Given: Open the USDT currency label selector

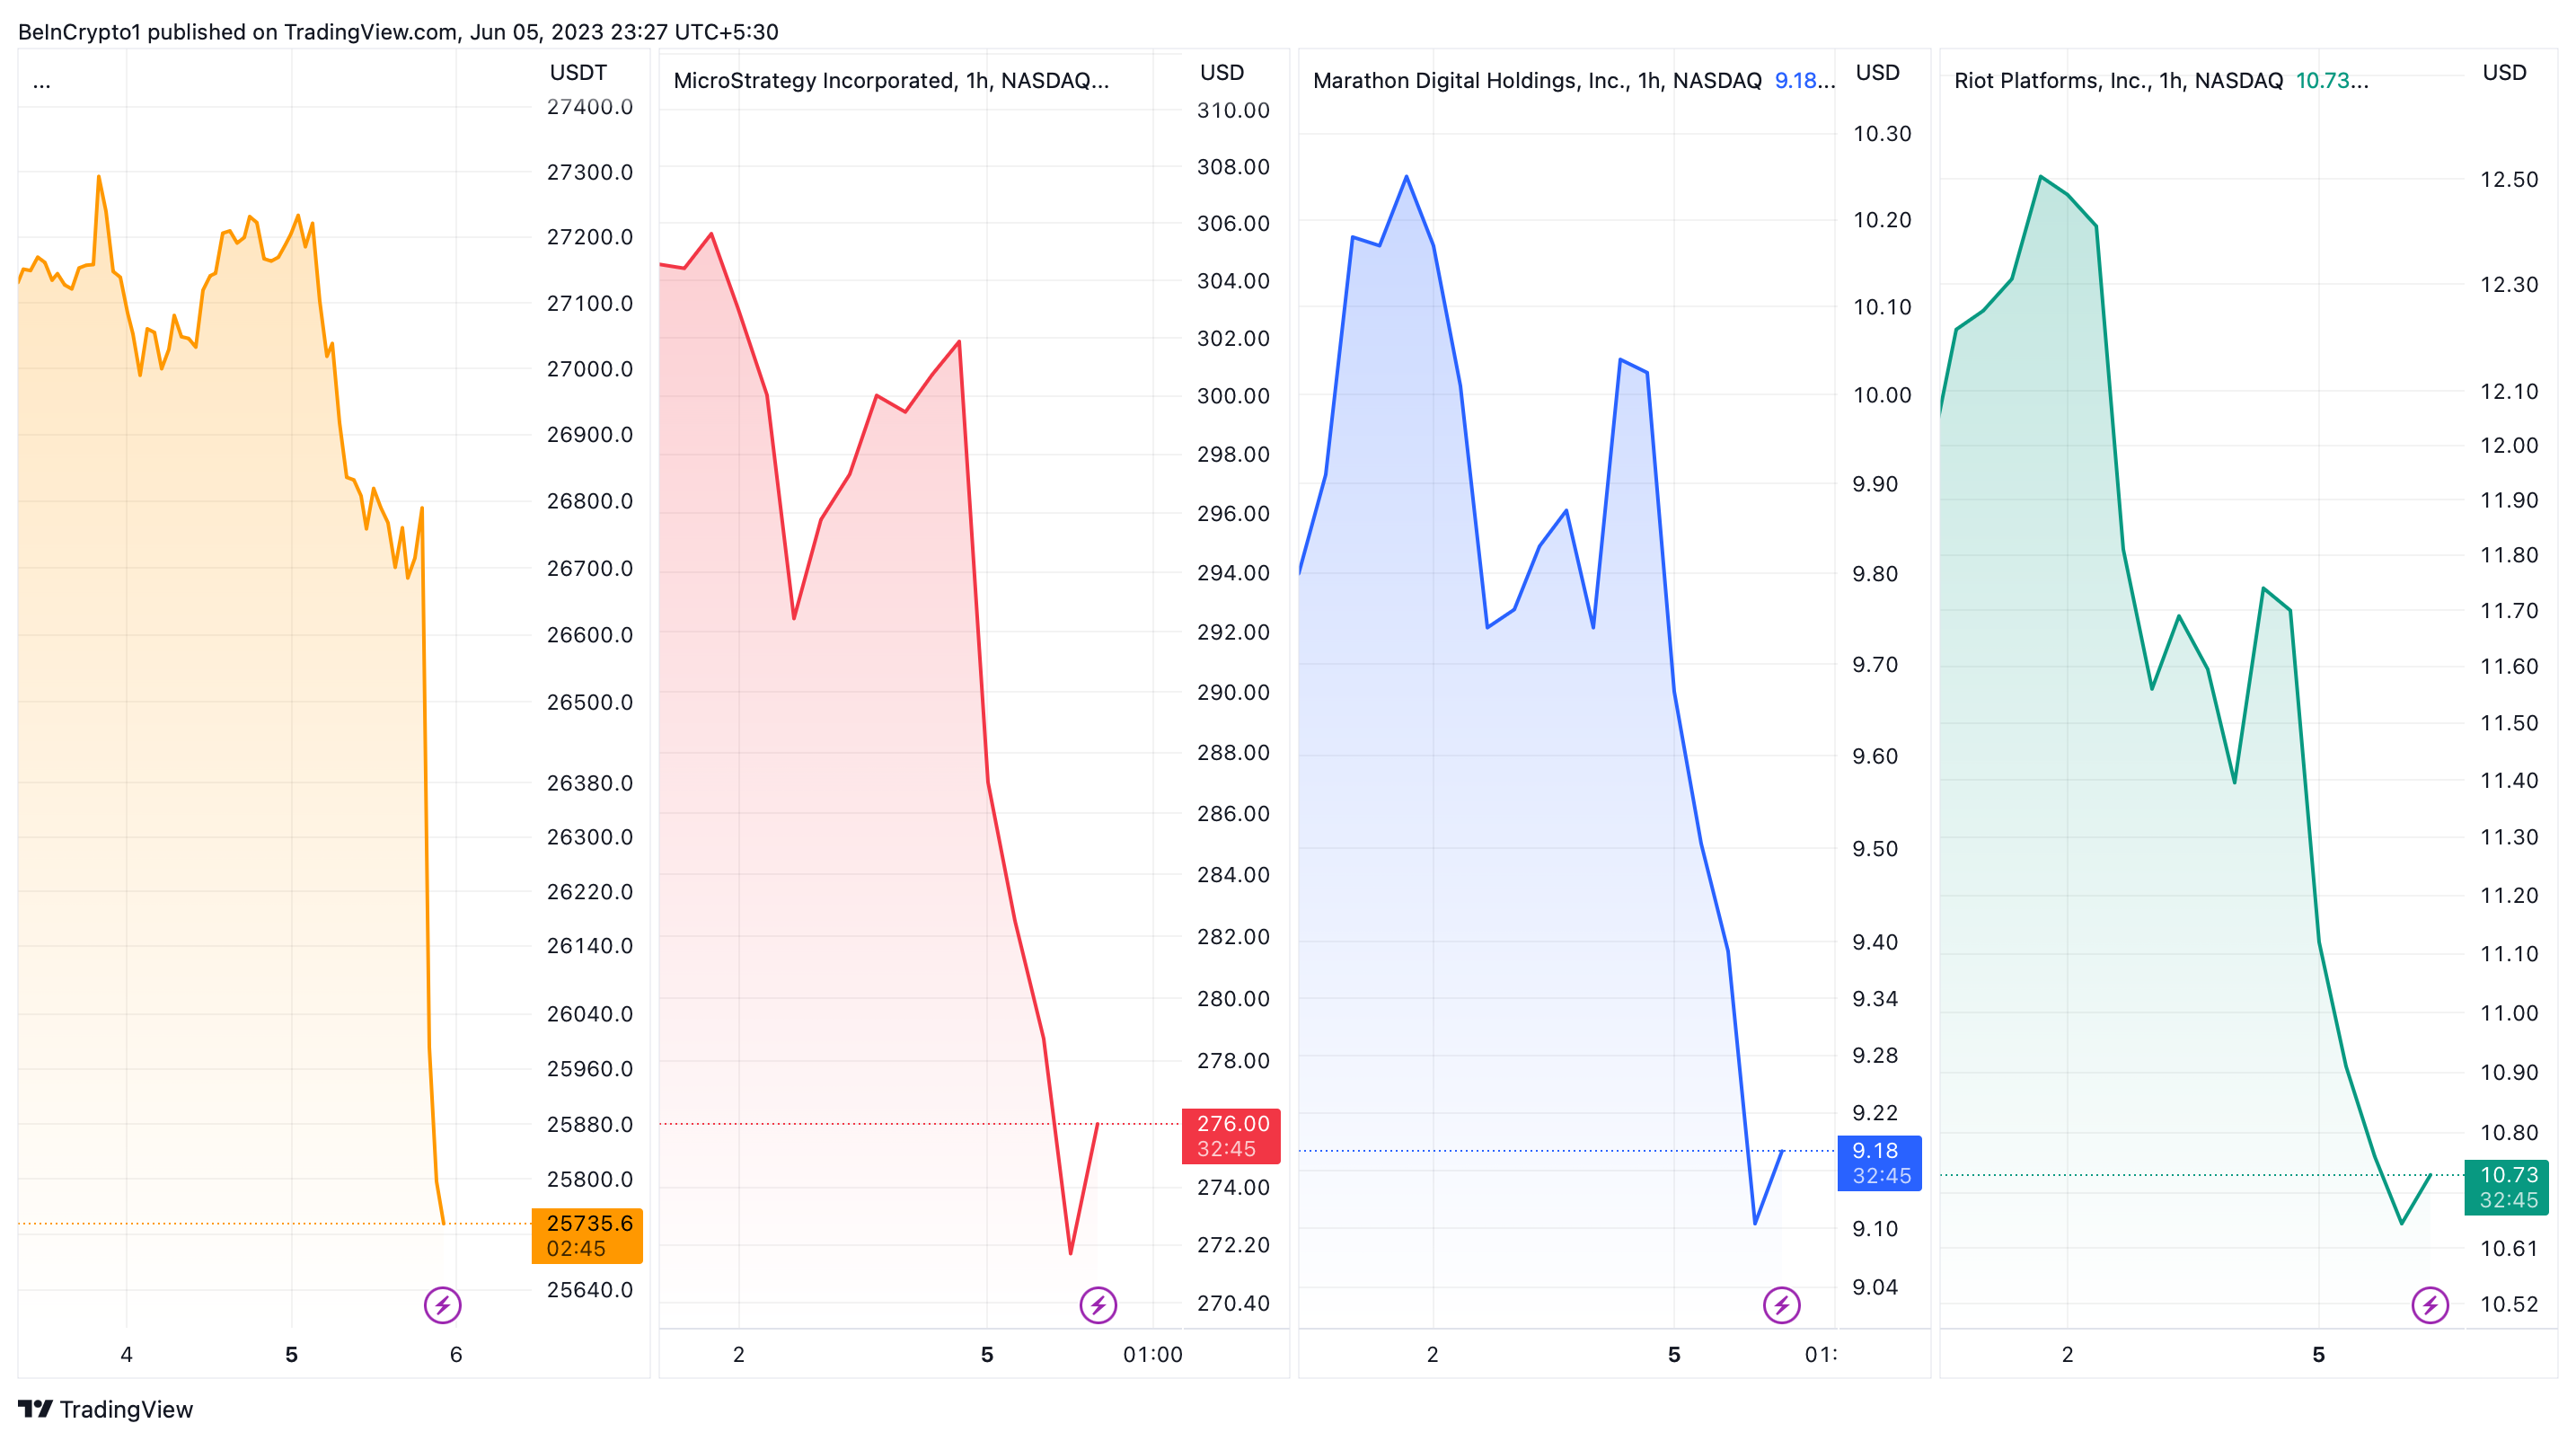Looking at the screenshot, I should click(x=578, y=72).
